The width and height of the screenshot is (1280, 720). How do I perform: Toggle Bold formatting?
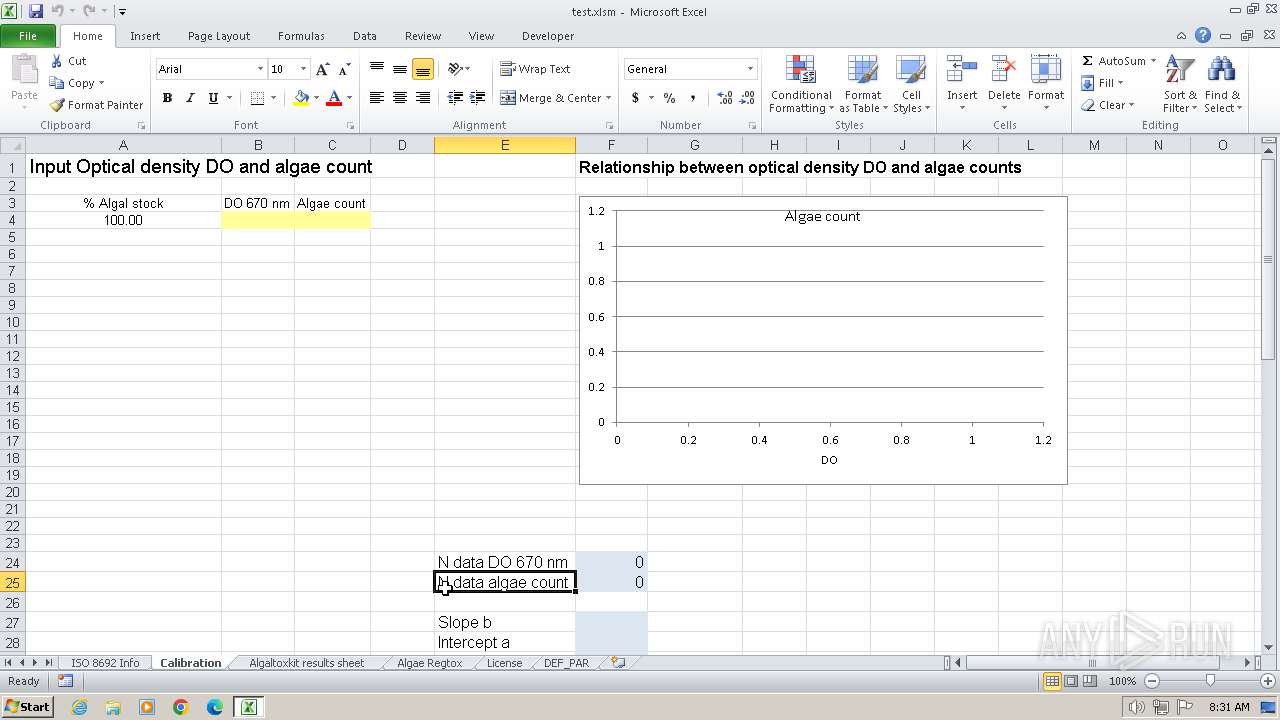pyautogui.click(x=167, y=98)
